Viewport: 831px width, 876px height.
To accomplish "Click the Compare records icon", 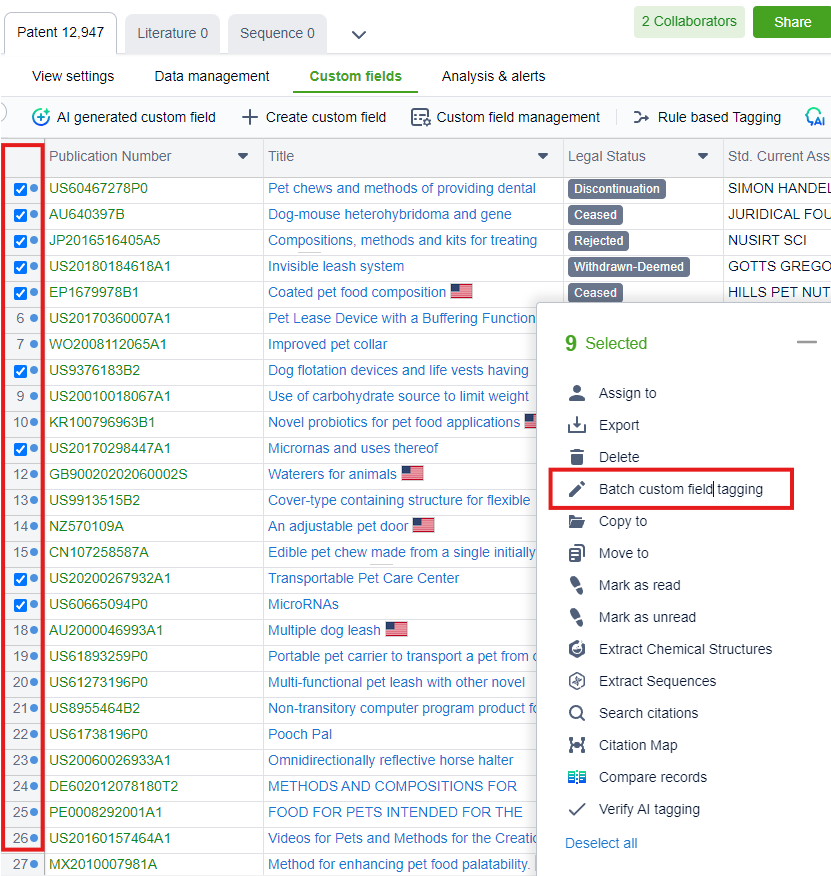I will 577,777.
